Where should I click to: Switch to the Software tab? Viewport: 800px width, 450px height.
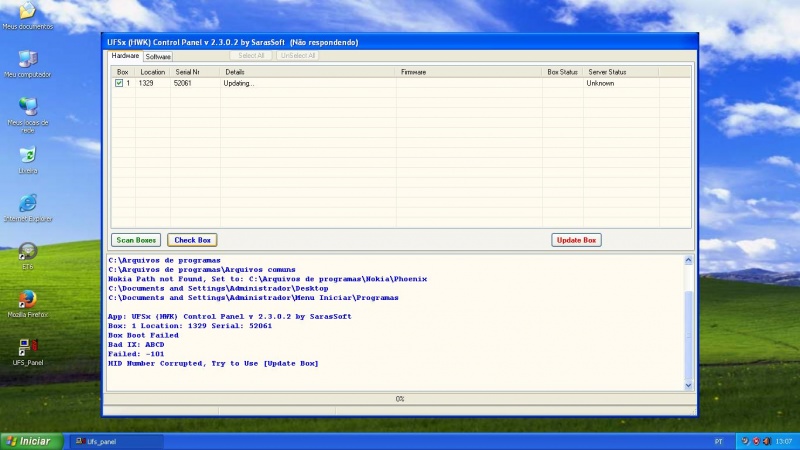158,57
